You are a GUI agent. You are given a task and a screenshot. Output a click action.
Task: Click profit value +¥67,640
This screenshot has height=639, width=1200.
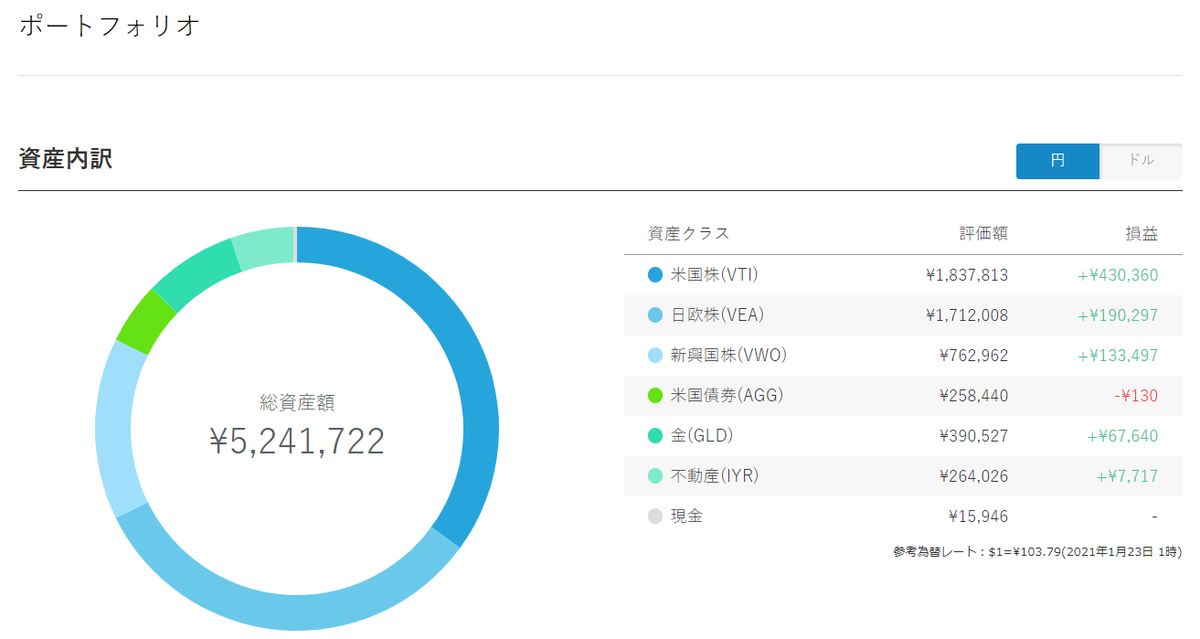pos(1121,436)
